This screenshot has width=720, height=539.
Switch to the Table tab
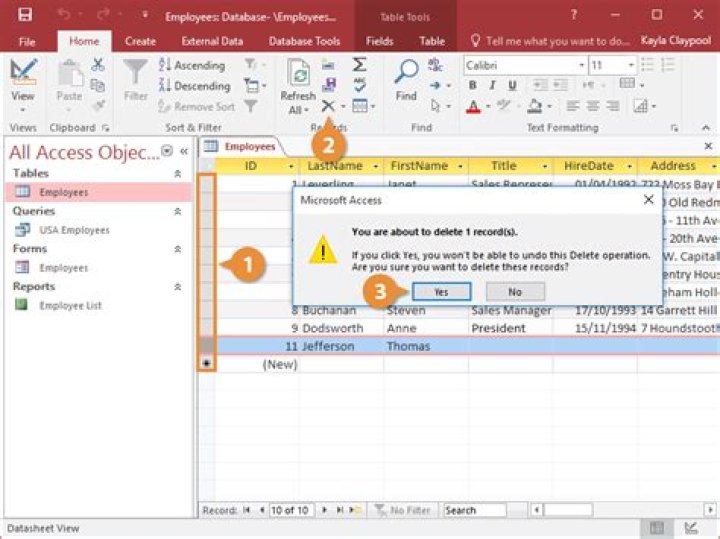[x=432, y=41]
